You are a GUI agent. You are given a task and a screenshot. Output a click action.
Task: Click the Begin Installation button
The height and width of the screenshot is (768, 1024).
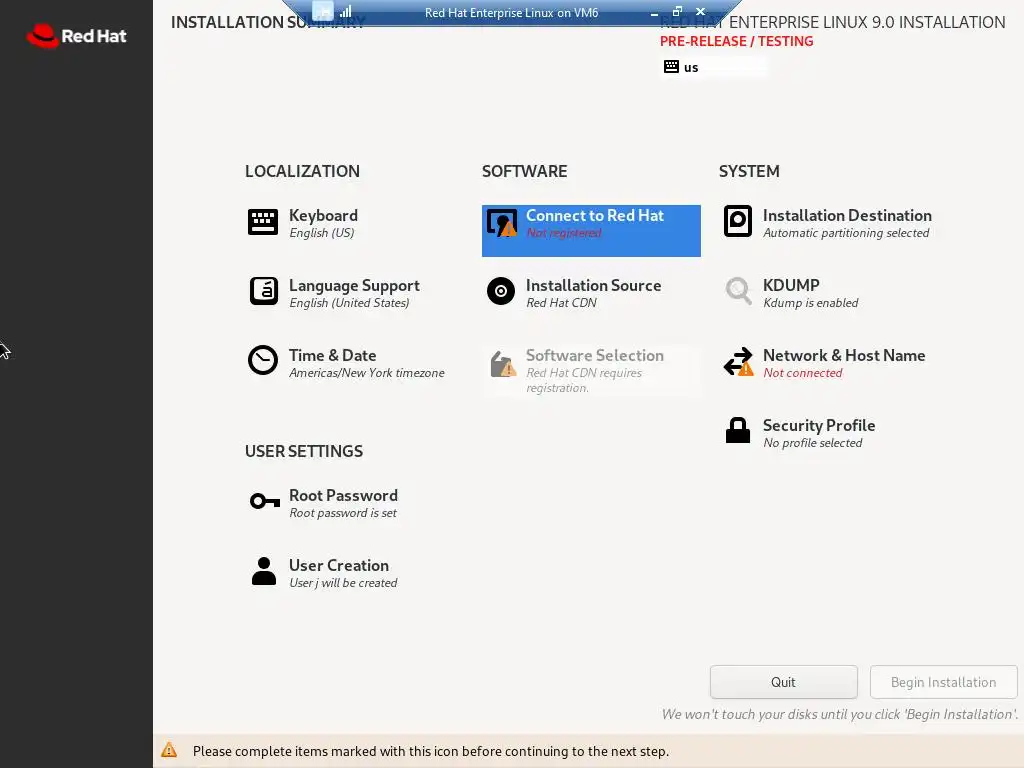point(944,682)
